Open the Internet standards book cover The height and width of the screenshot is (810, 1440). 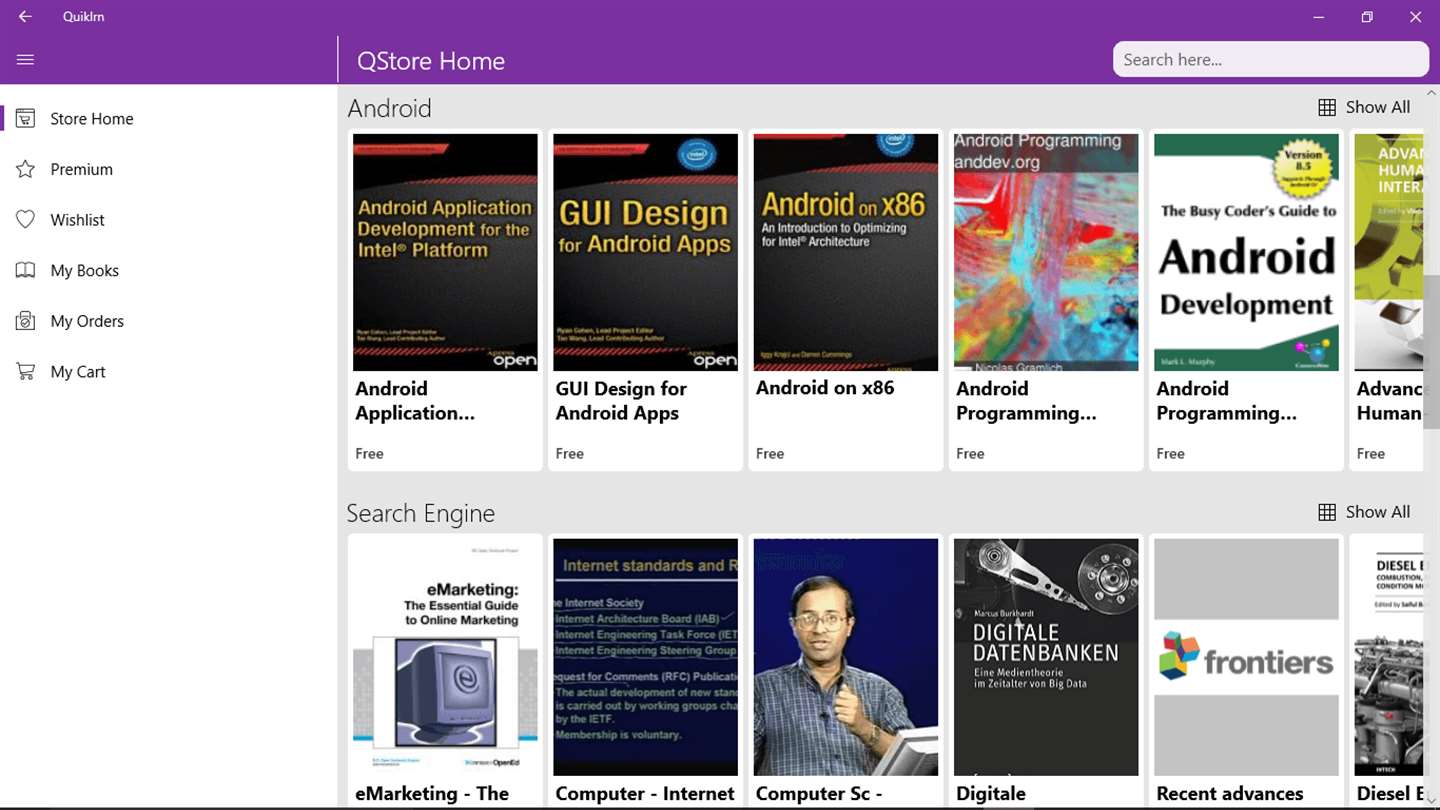tap(645, 657)
